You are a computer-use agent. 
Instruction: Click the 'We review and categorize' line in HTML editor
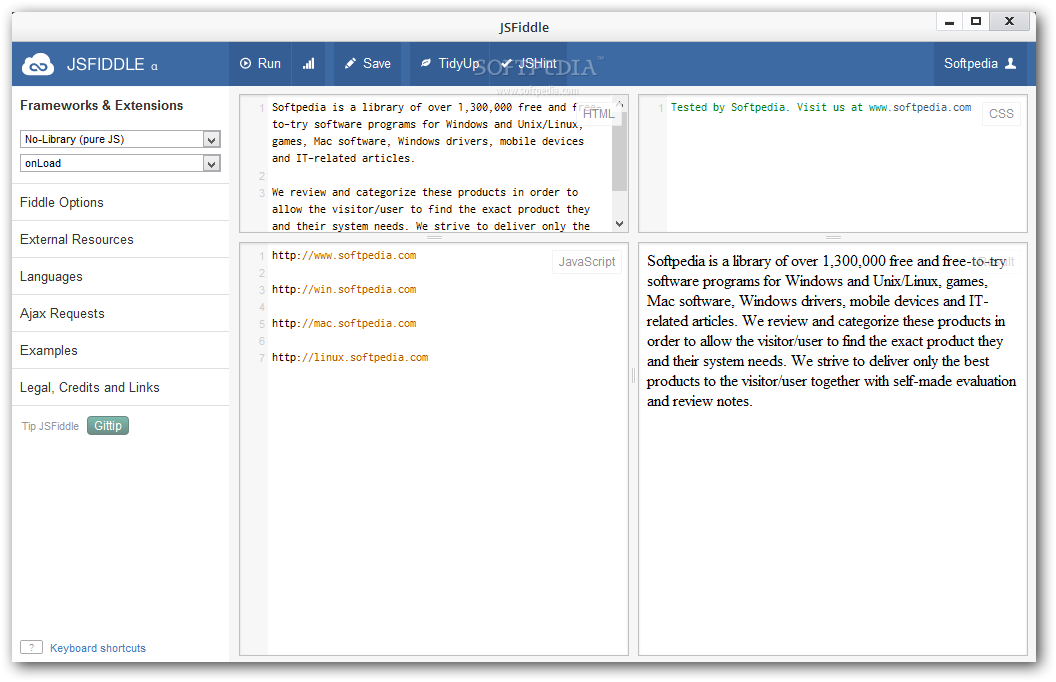tap(425, 193)
